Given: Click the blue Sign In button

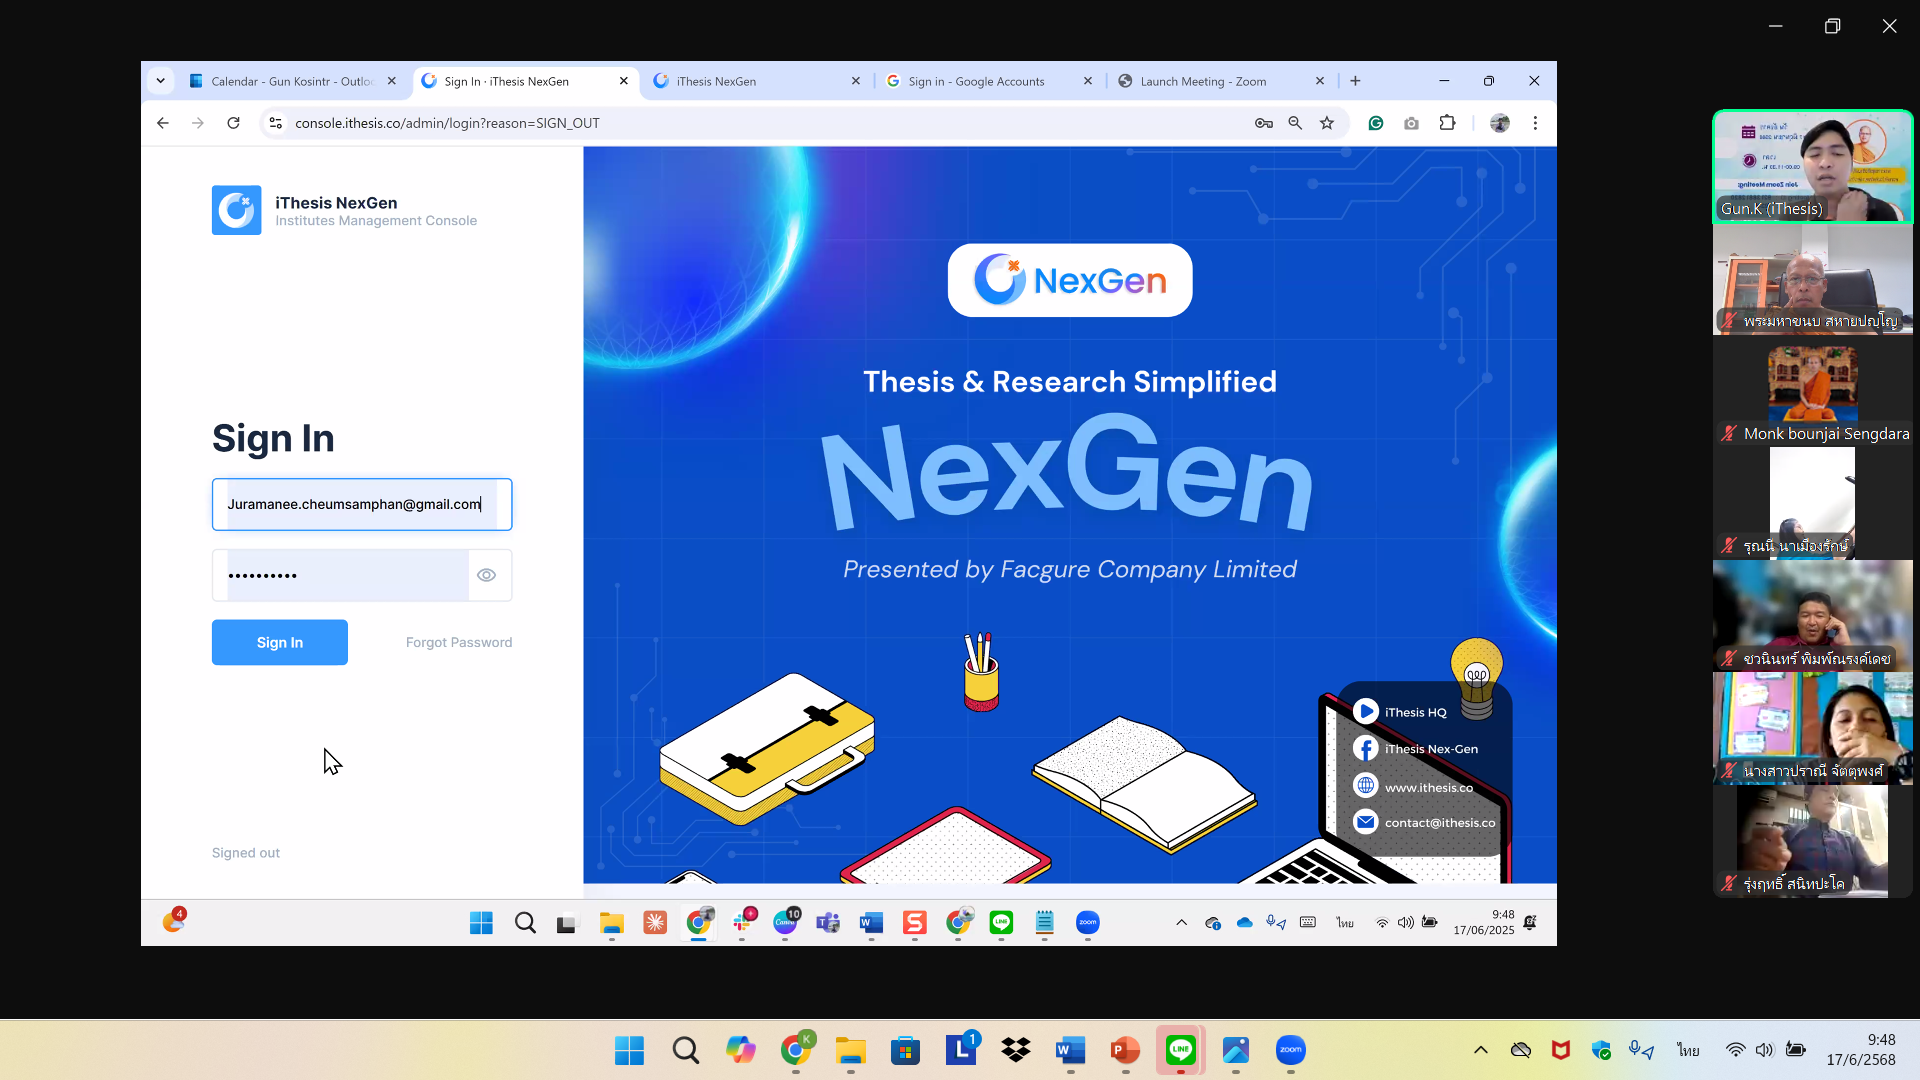Looking at the screenshot, I should click(280, 642).
